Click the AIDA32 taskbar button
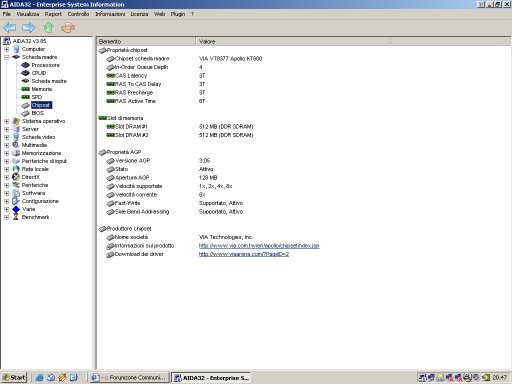 [x=211, y=377]
